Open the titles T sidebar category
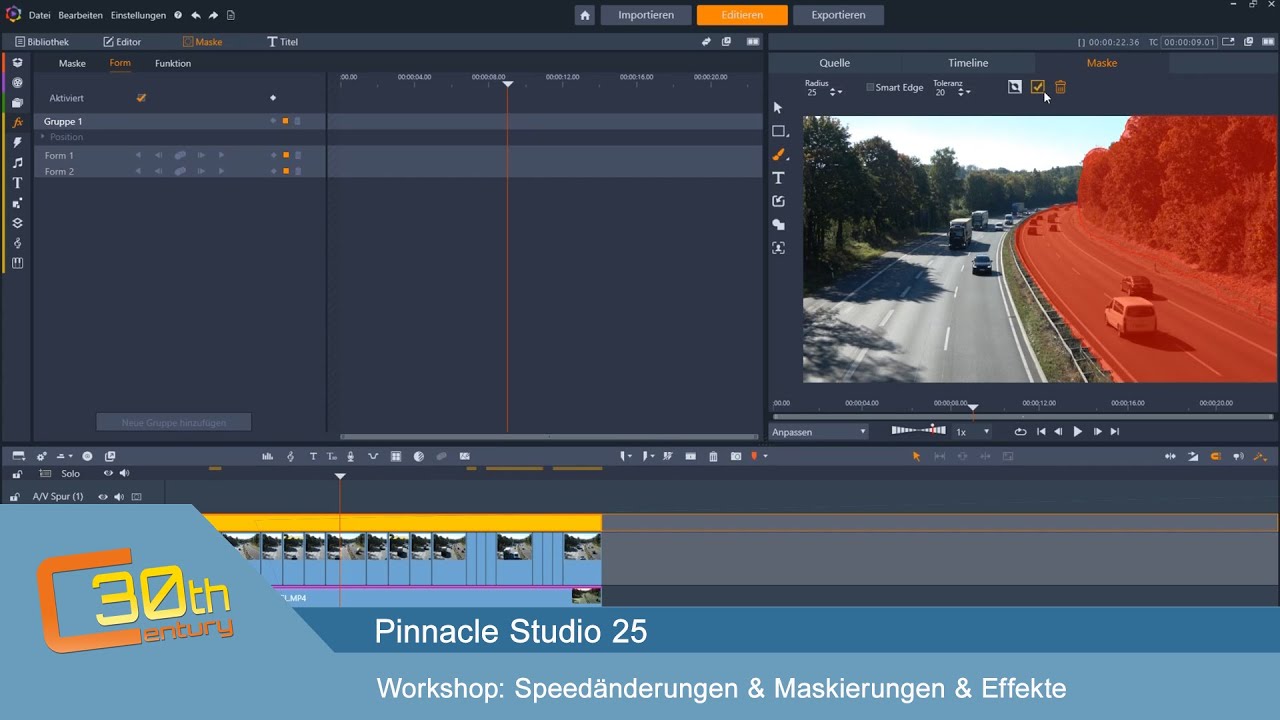 tap(17, 183)
